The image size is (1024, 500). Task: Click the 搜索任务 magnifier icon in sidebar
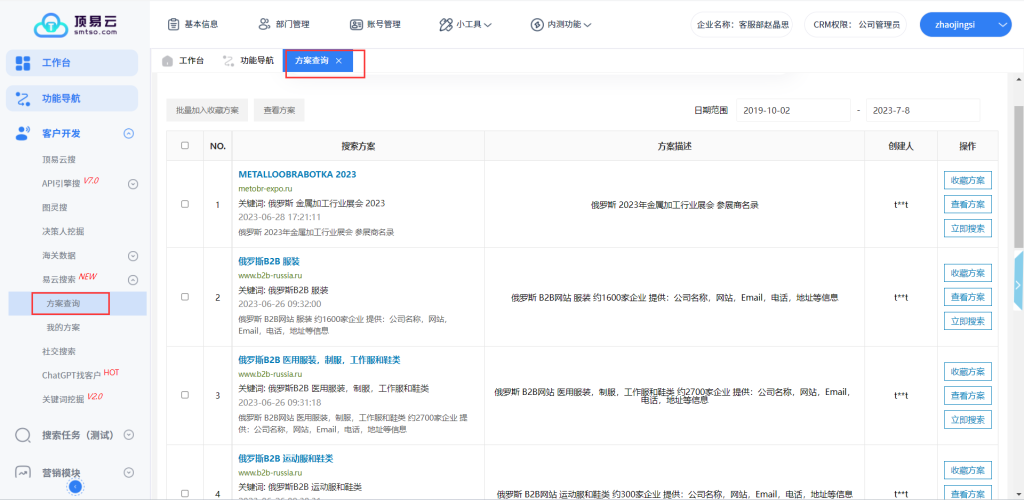[23, 436]
